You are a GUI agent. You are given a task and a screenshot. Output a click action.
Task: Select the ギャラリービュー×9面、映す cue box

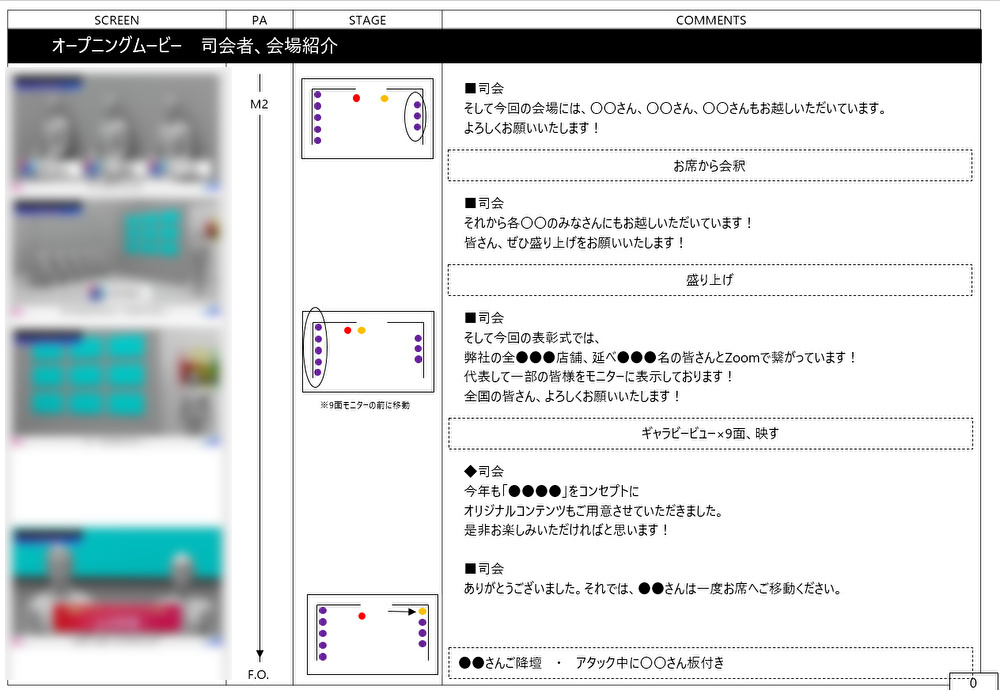pos(709,433)
